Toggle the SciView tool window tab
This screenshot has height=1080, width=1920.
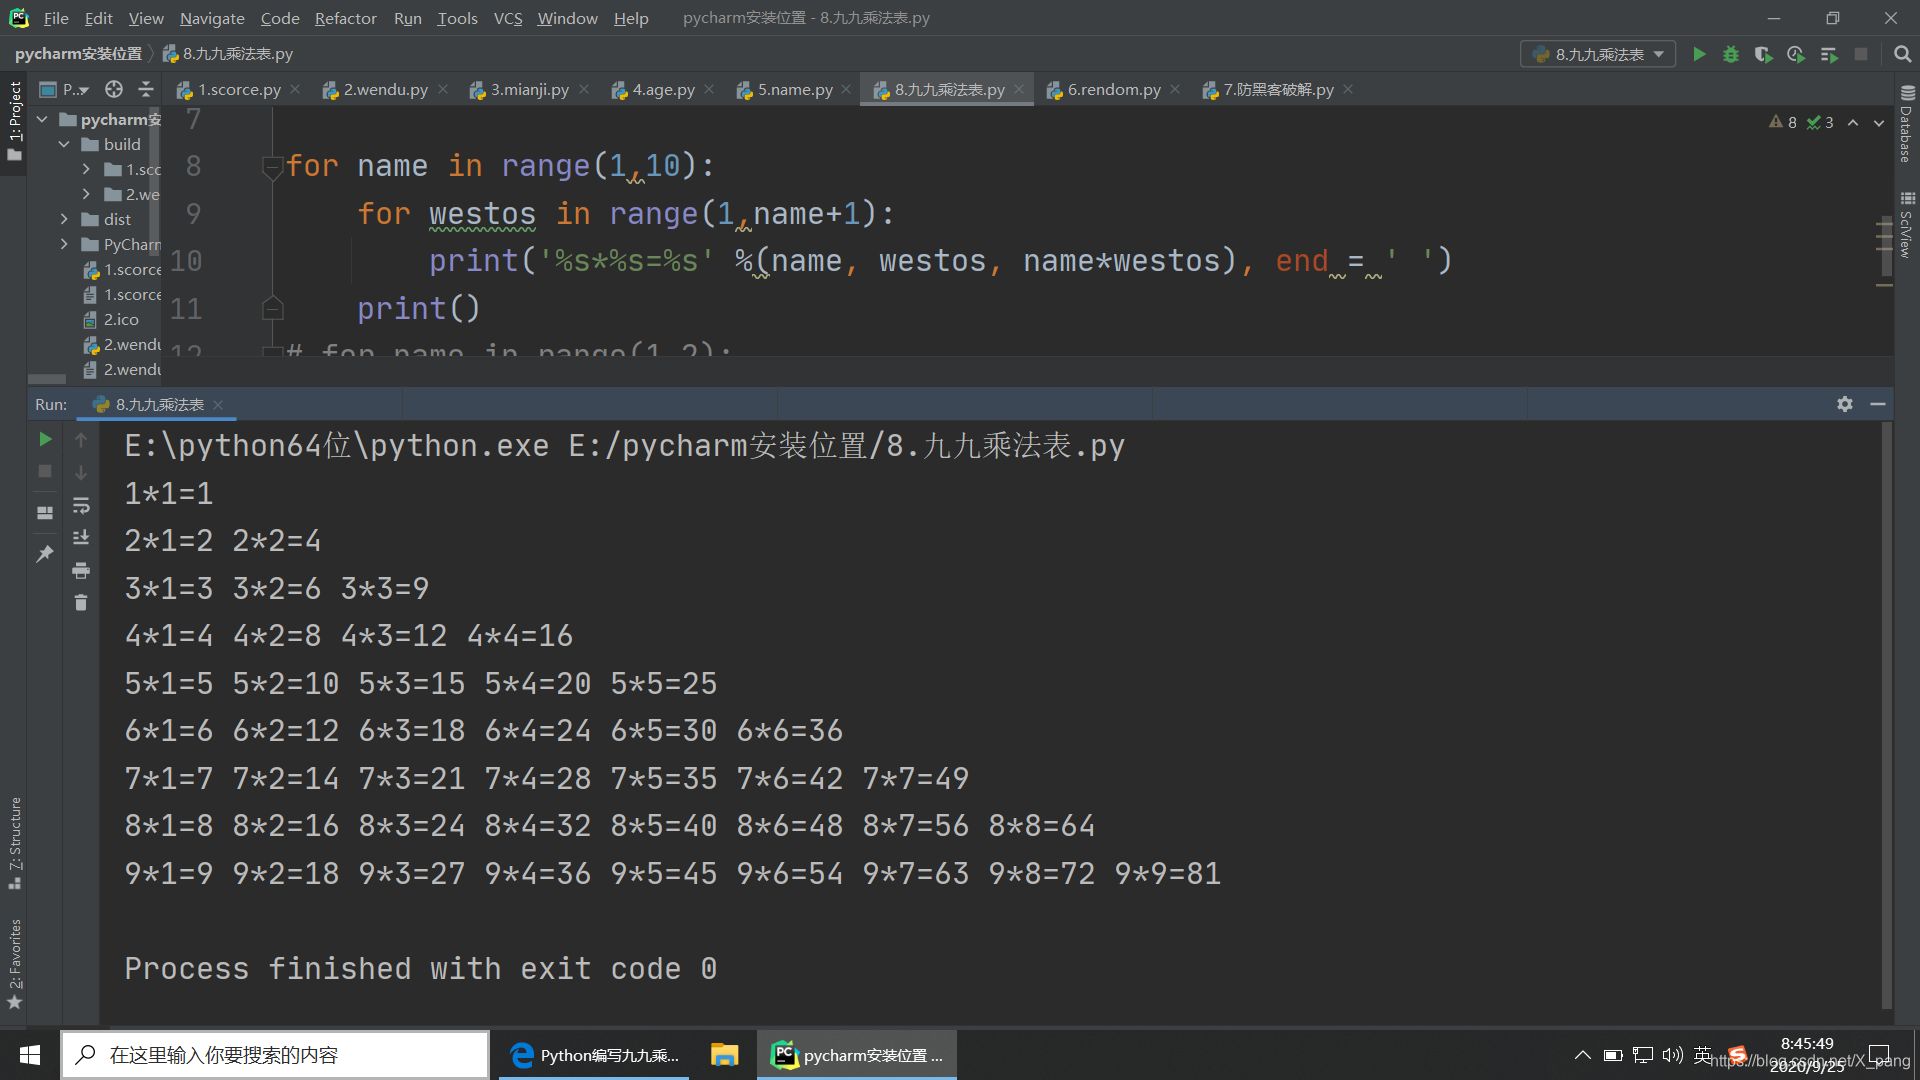point(1907,226)
